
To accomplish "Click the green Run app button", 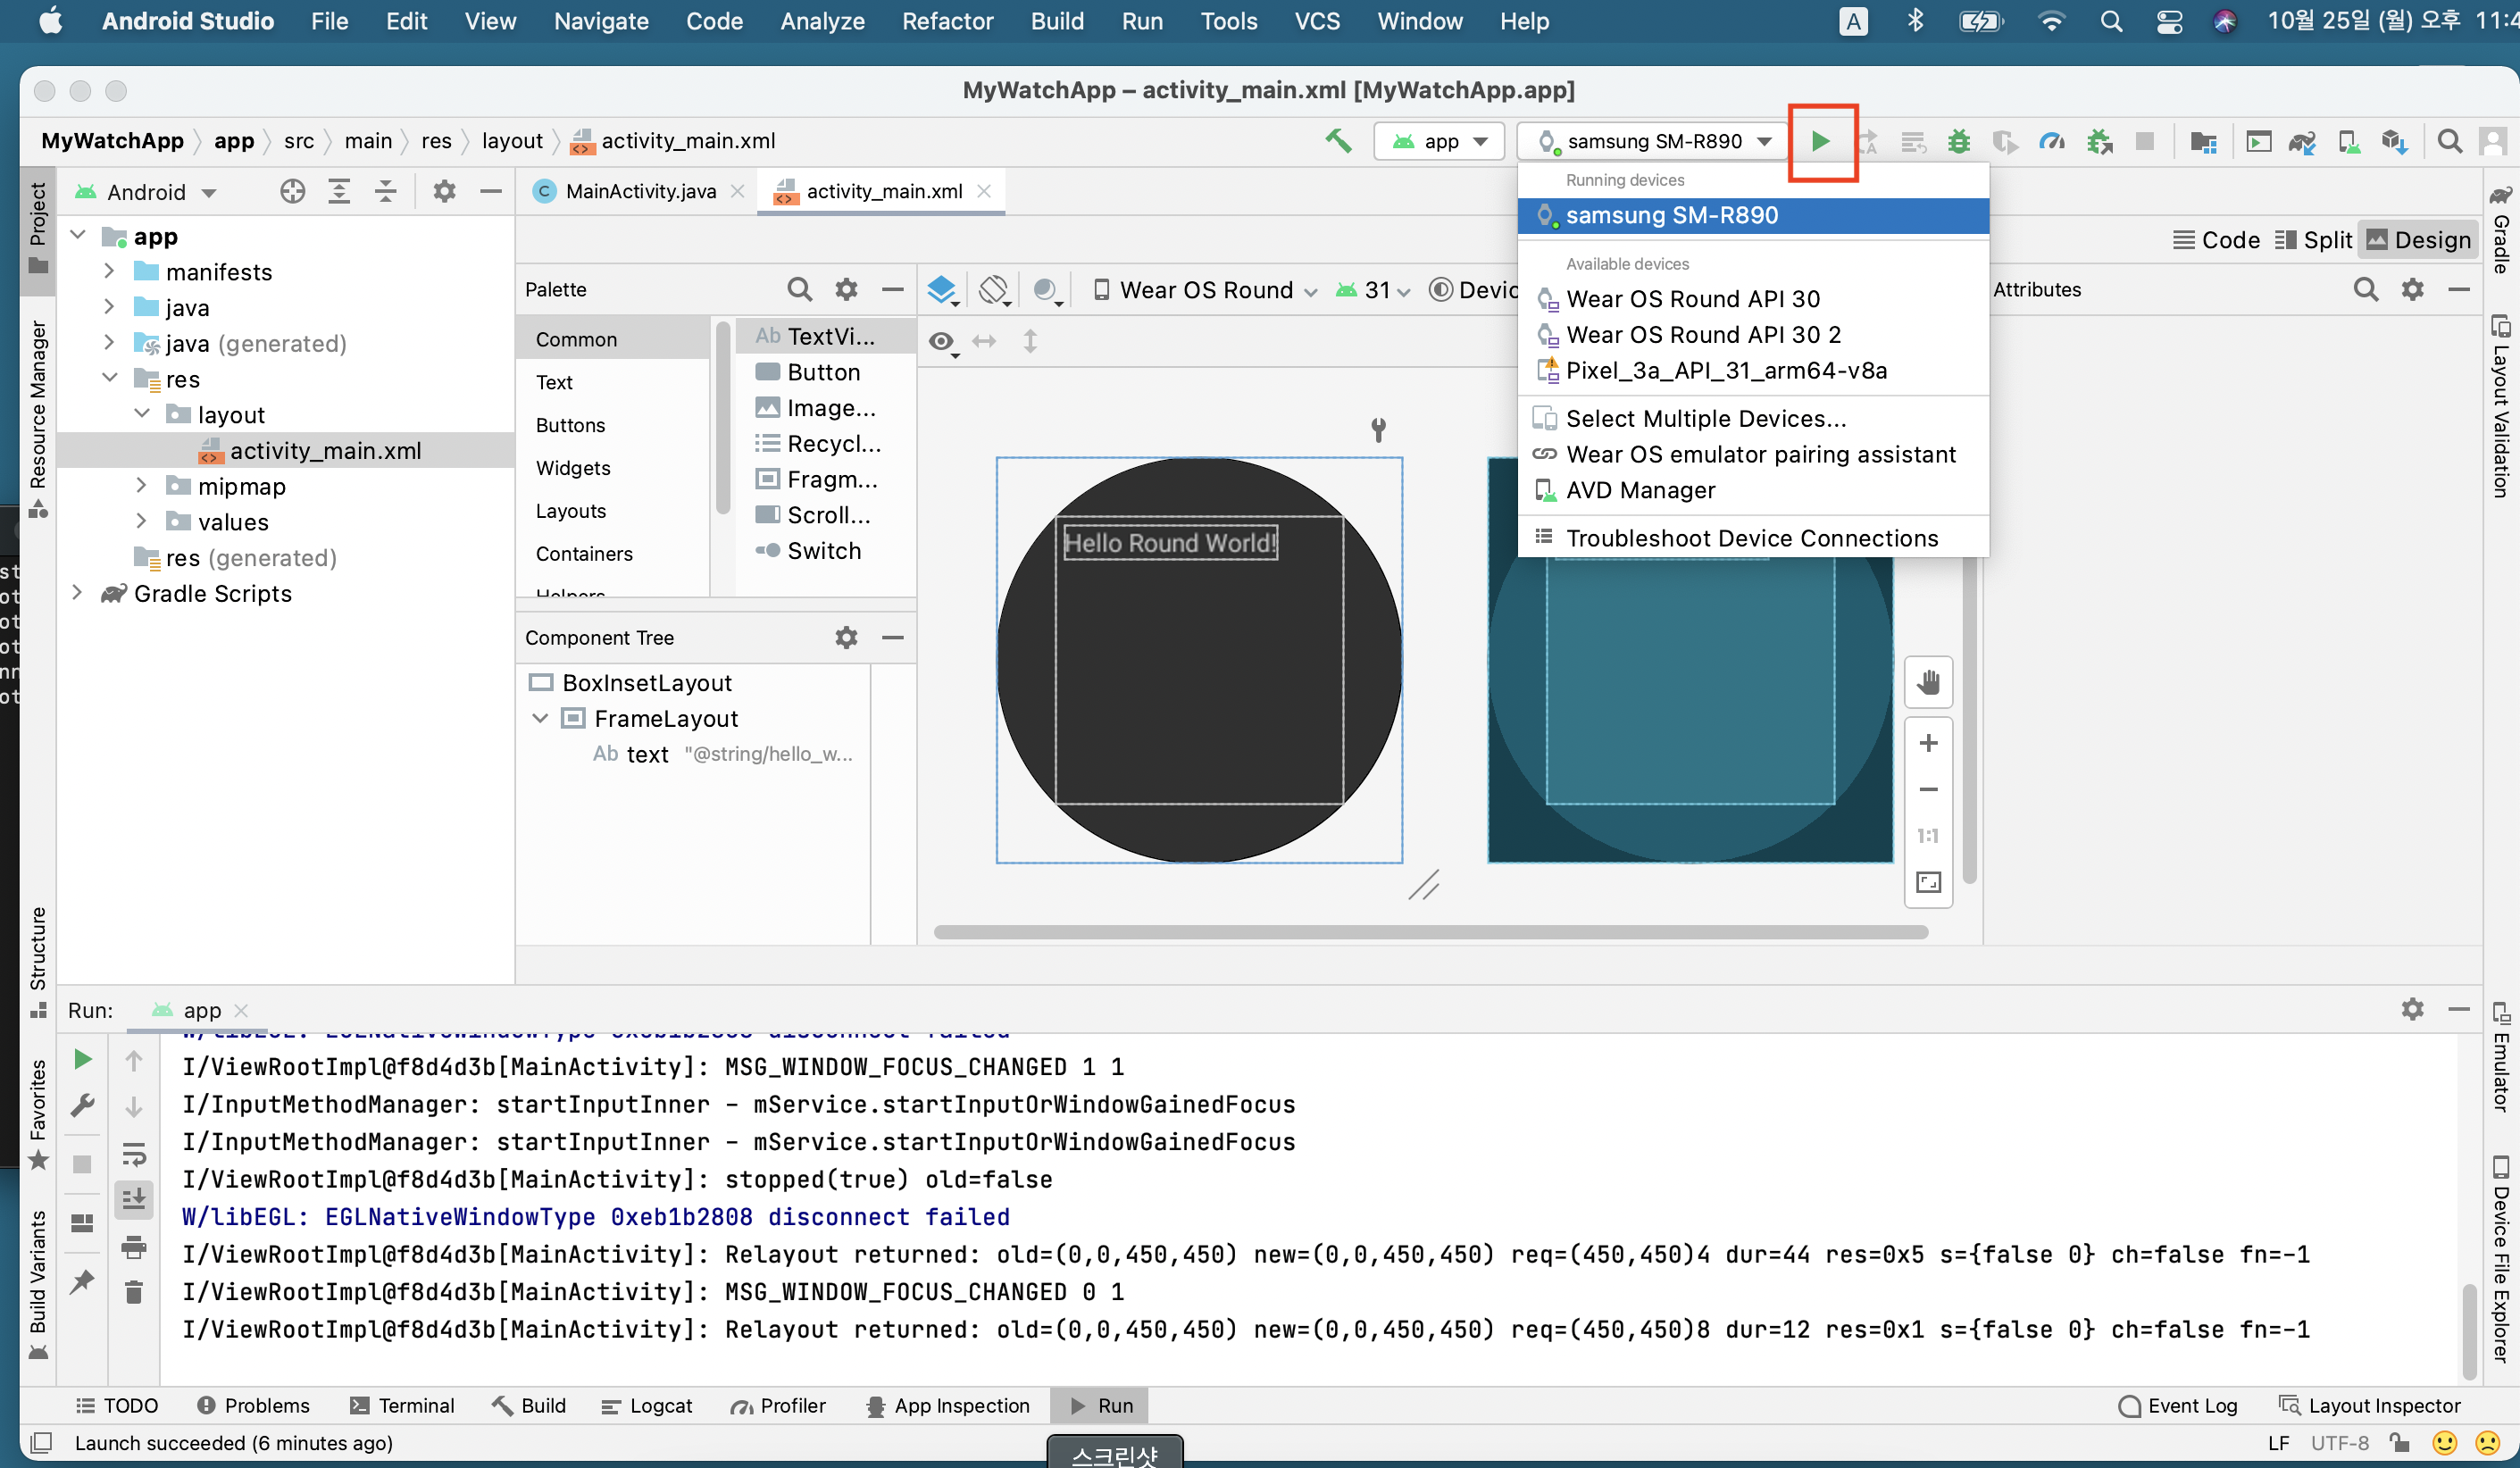I will click(x=1820, y=141).
